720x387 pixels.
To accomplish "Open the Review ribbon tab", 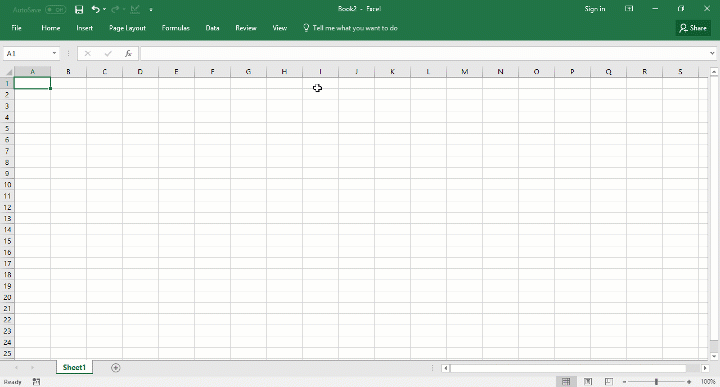I will tap(246, 28).
